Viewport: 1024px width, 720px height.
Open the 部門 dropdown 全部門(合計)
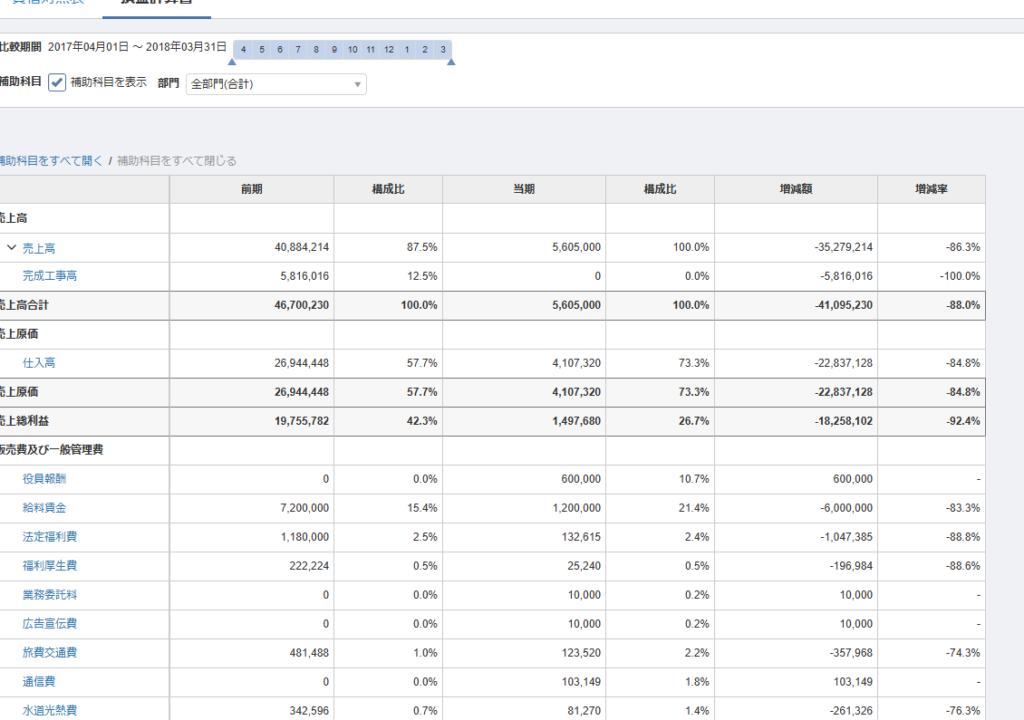pyautogui.click(x=276, y=84)
